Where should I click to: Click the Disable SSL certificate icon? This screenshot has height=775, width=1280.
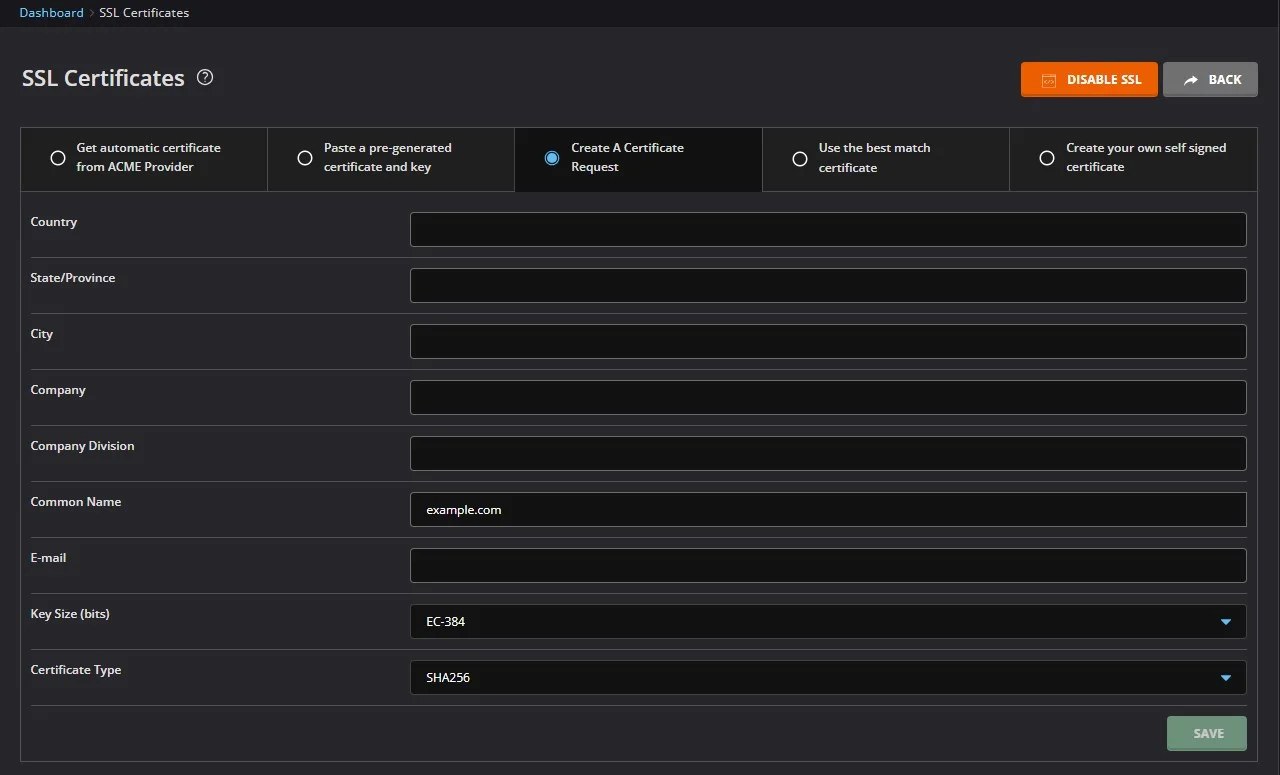1049,80
